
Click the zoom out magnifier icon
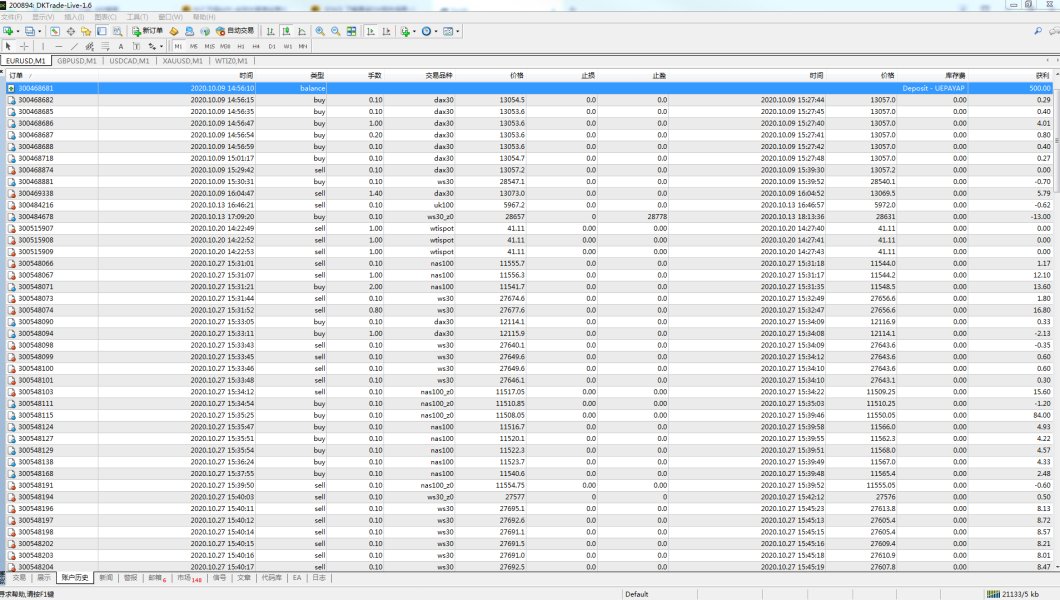pos(335,31)
